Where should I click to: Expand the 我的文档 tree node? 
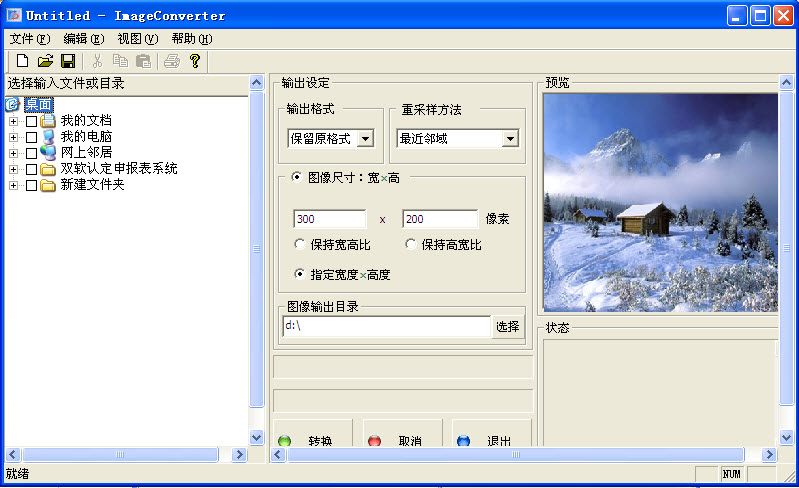click(x=14, y=121)
